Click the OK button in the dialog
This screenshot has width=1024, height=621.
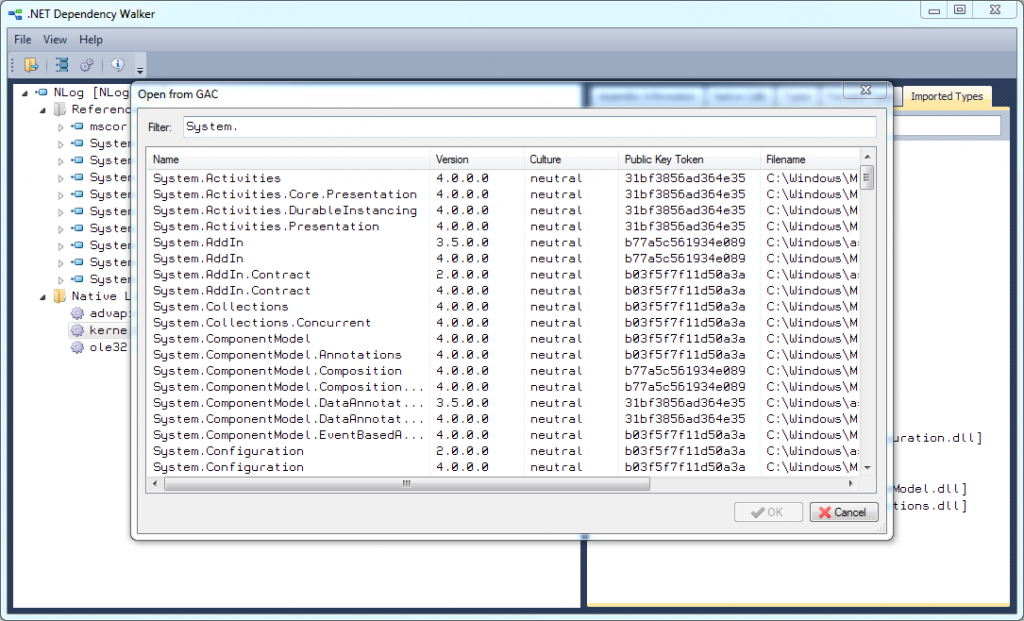[x=768, y=513]
